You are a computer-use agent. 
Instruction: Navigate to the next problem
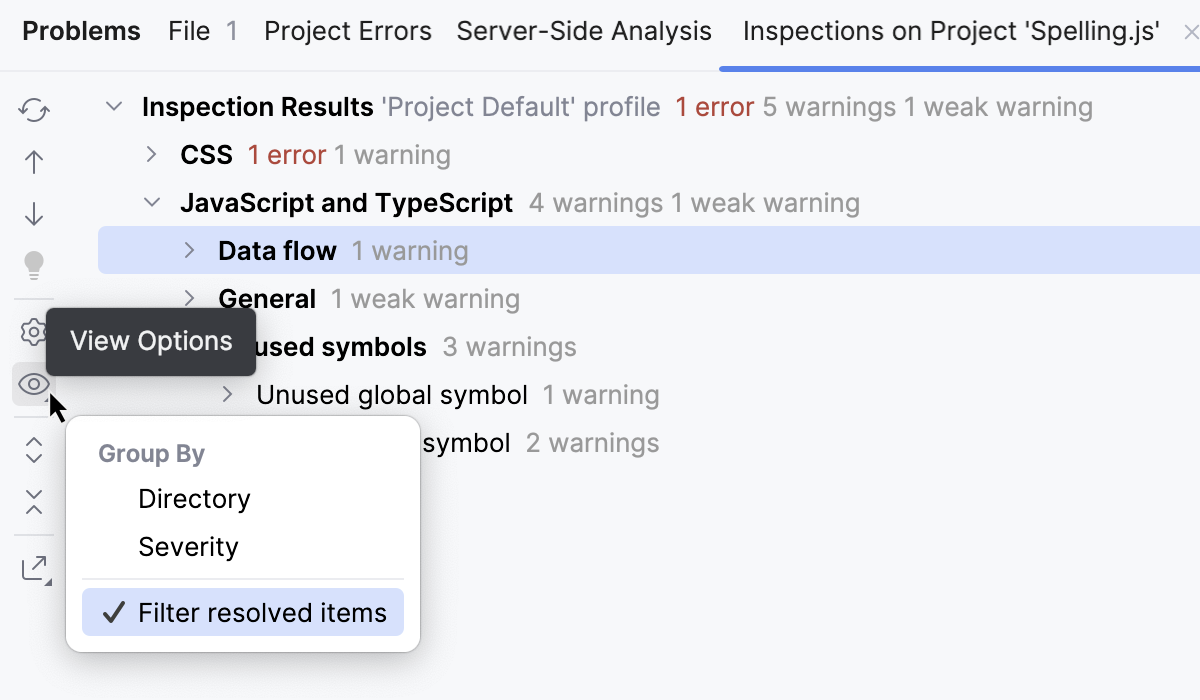coord(33,213)
